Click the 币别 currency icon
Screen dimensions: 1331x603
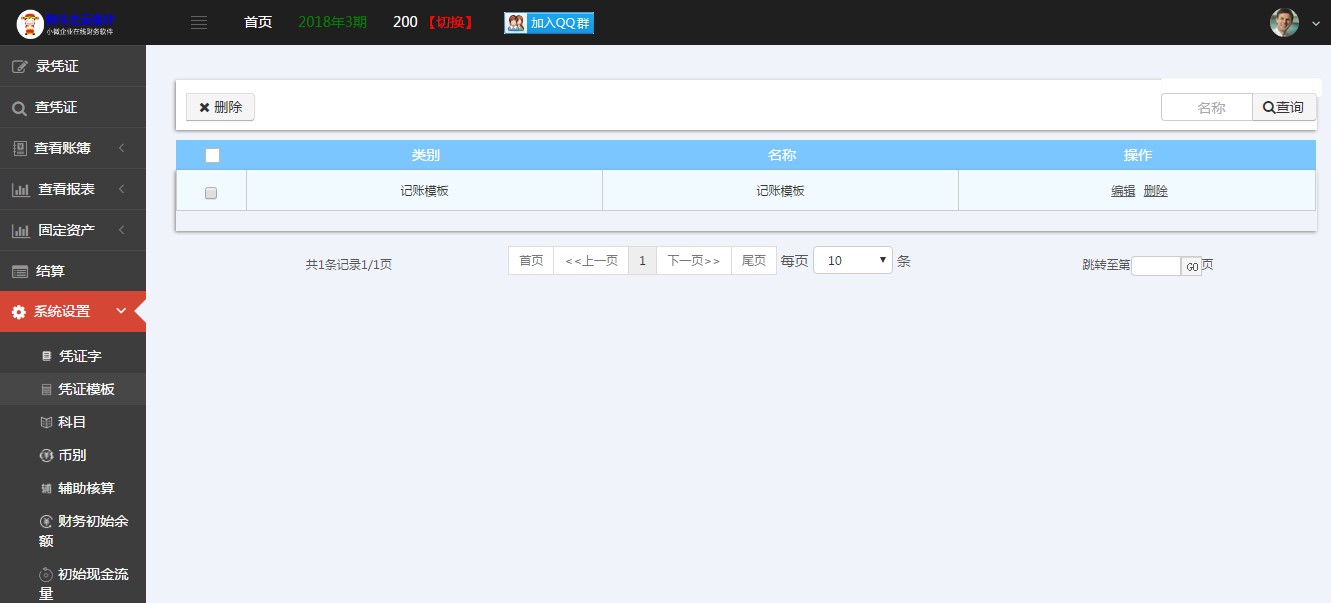pyautogui.click(x=45, y=455)
